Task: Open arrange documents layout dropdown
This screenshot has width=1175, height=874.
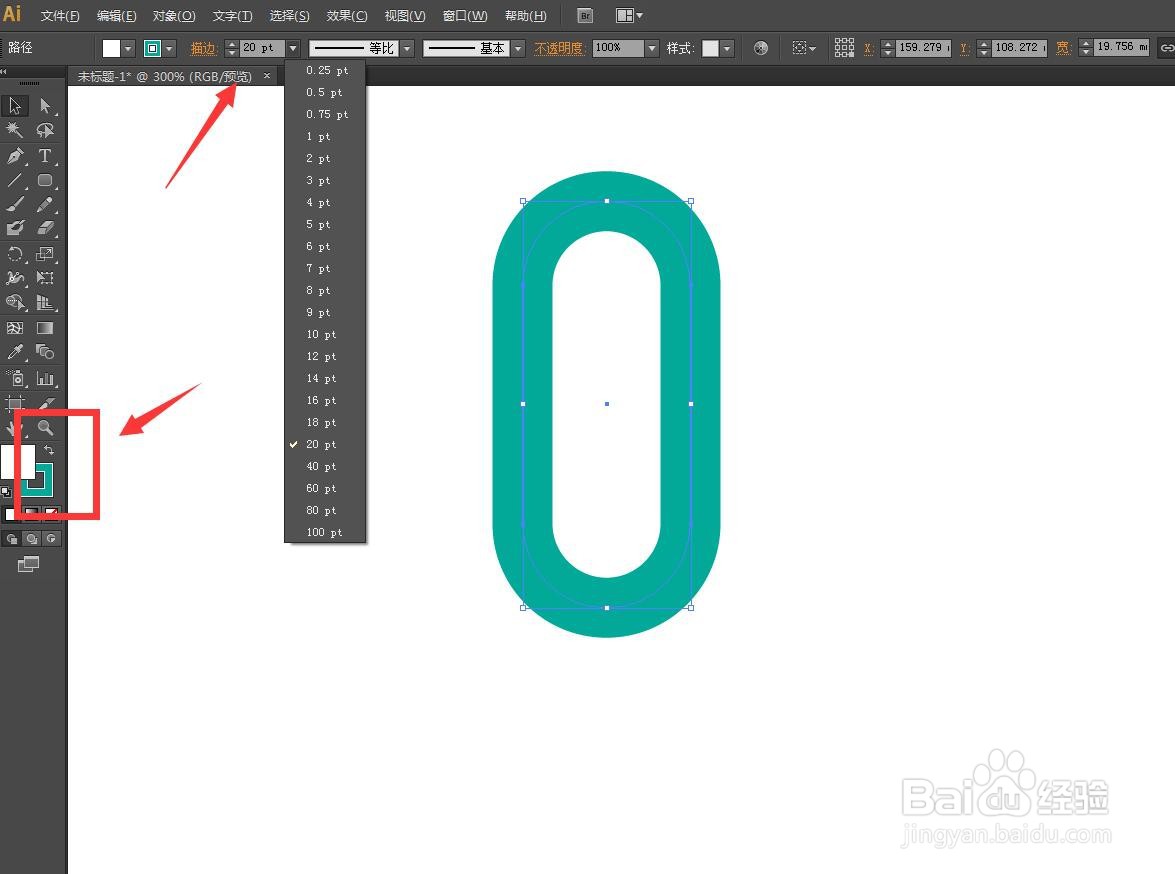Action: coord(629,16)
